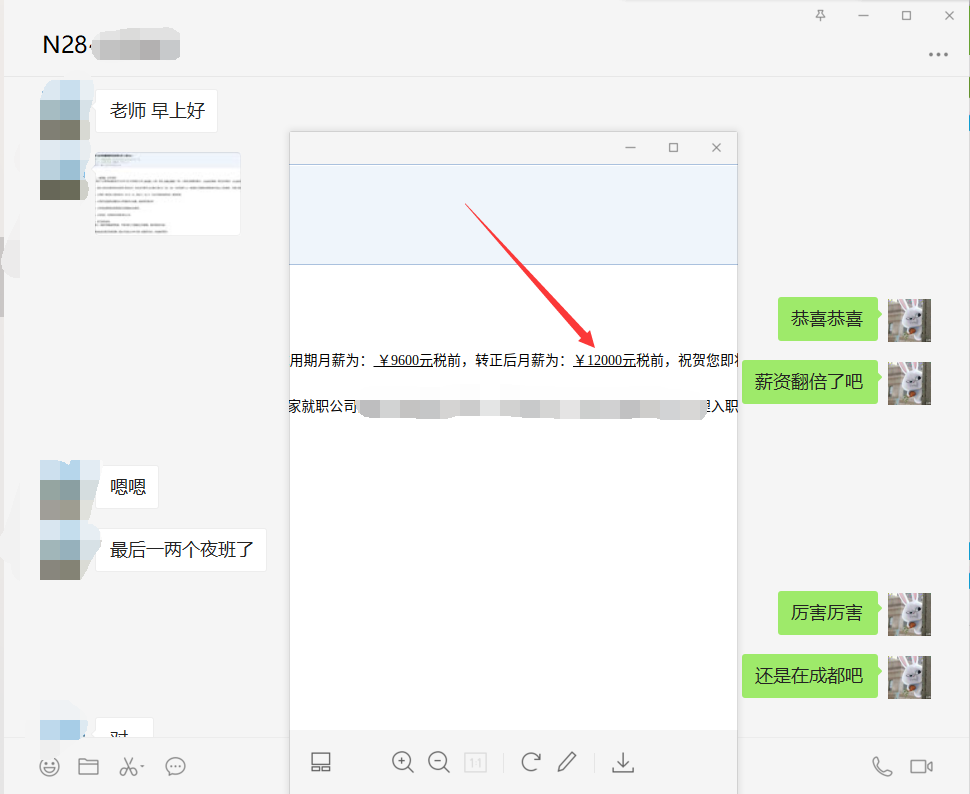Image resolution: width=970 pixels, height=794 pixels.
Task: Open the document image thumbnail in chat
Action: [x=165, y=193]
